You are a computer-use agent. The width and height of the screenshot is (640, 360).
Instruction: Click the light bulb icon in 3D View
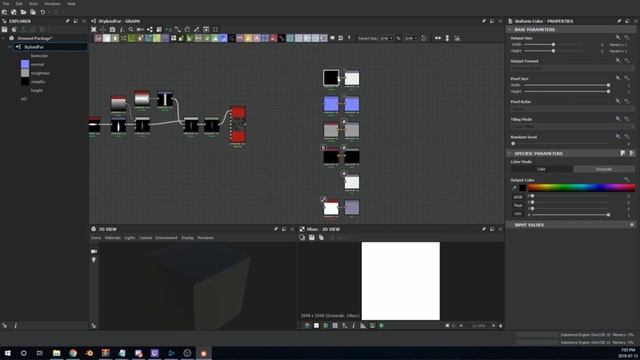pos(94,260)
